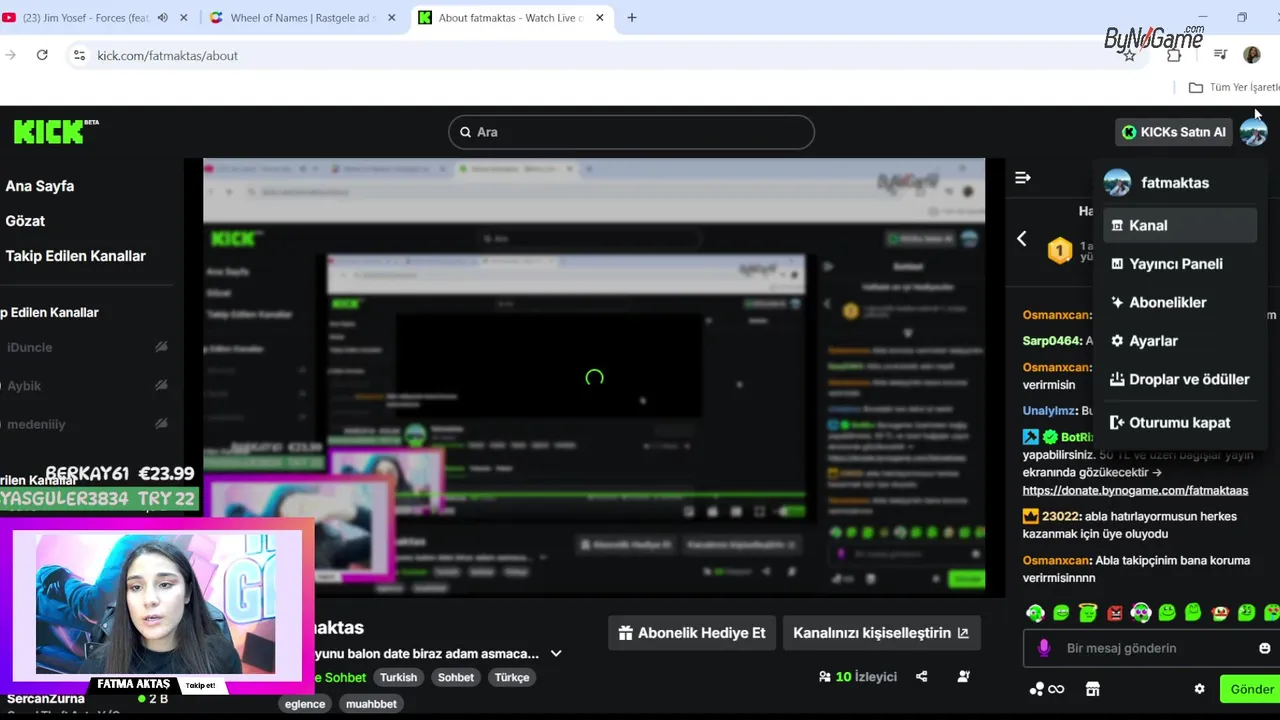Switch to the Wheel of Names browser tab
Screen dimensions: 1280x720
pos(302,18)
